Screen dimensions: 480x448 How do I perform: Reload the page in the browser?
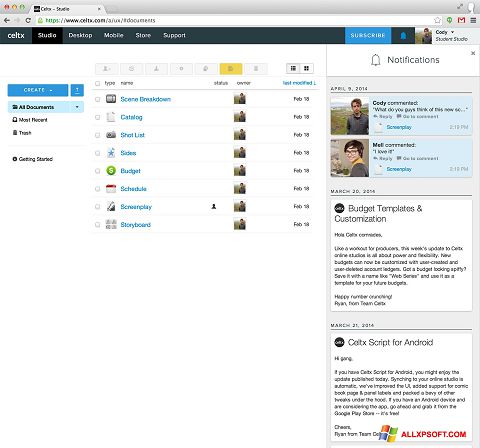28,20
